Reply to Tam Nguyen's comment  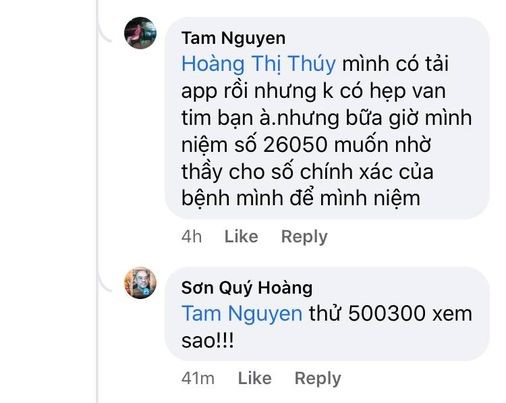tap(304, 237)
